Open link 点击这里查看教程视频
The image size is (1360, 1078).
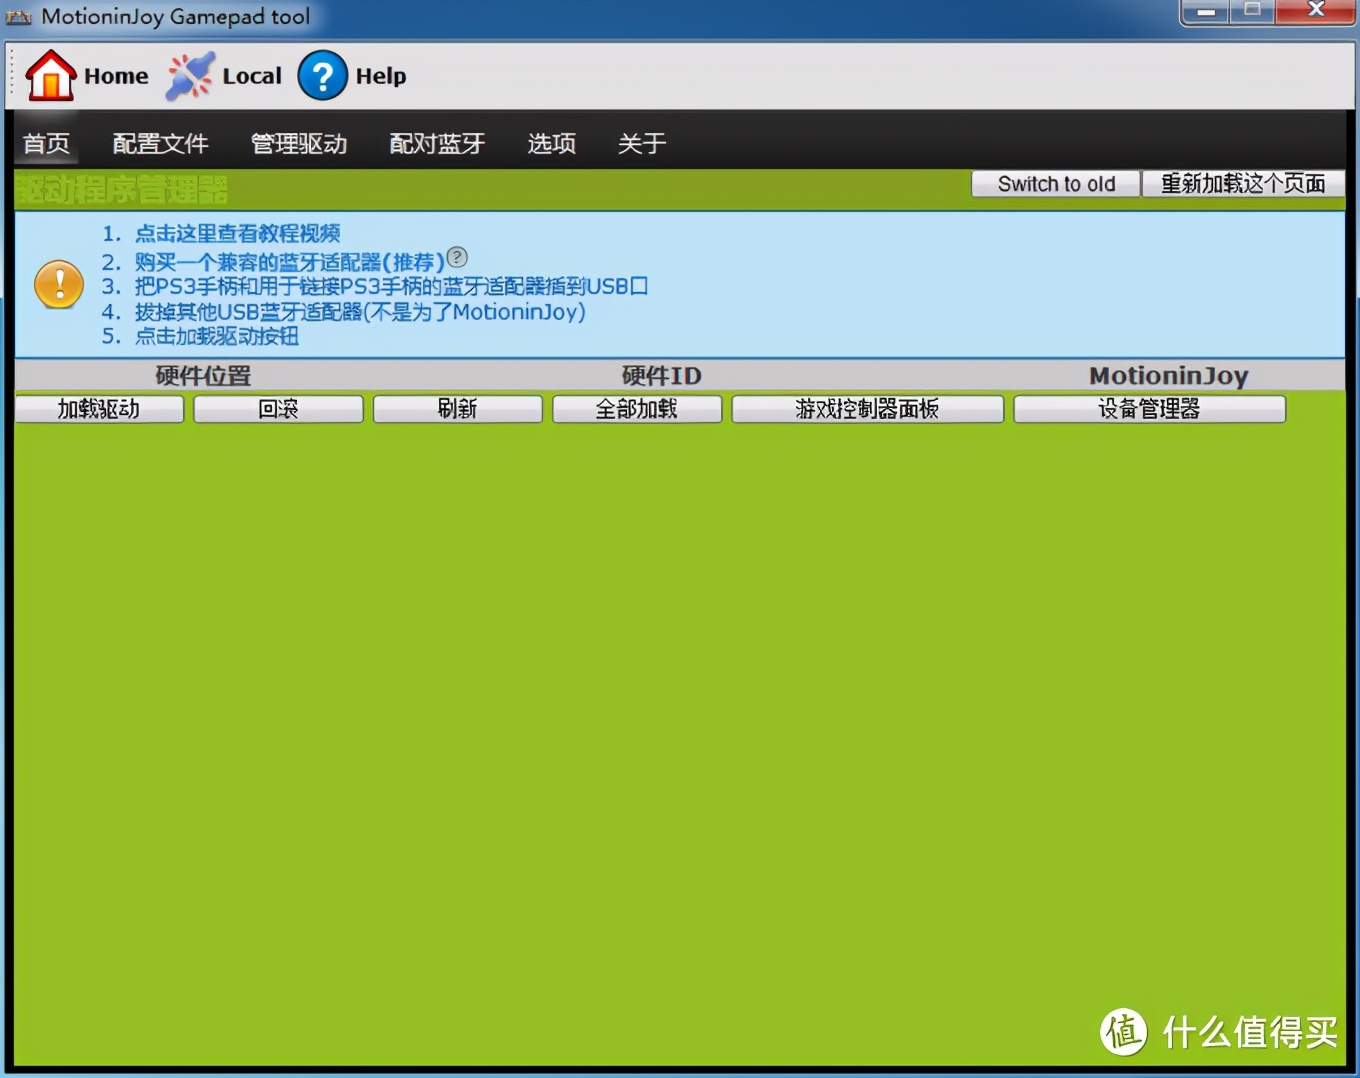point(238,233)
